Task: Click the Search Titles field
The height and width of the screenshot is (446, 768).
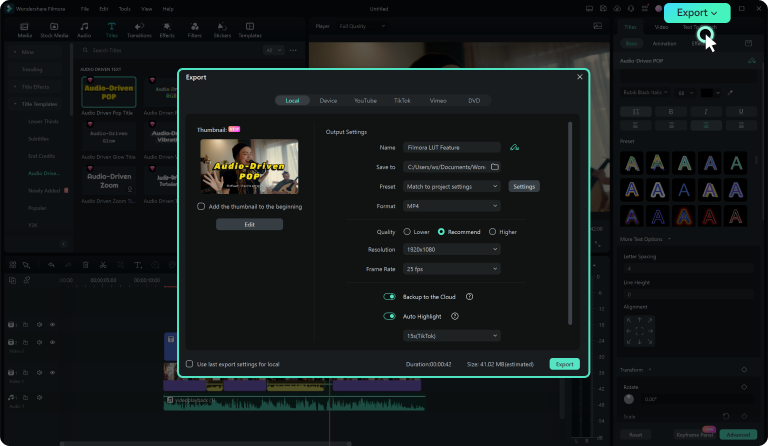Action: (x=171, y=50)
